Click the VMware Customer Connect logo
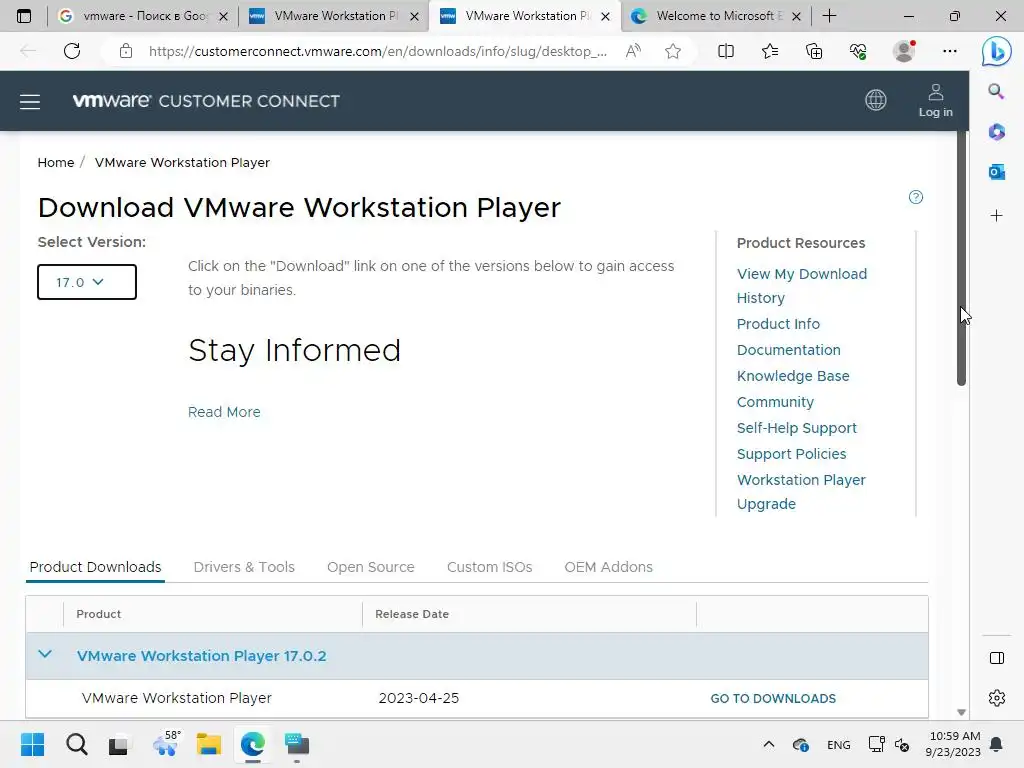The width and height of the screenshot is (1024, 768). (206, 101)
